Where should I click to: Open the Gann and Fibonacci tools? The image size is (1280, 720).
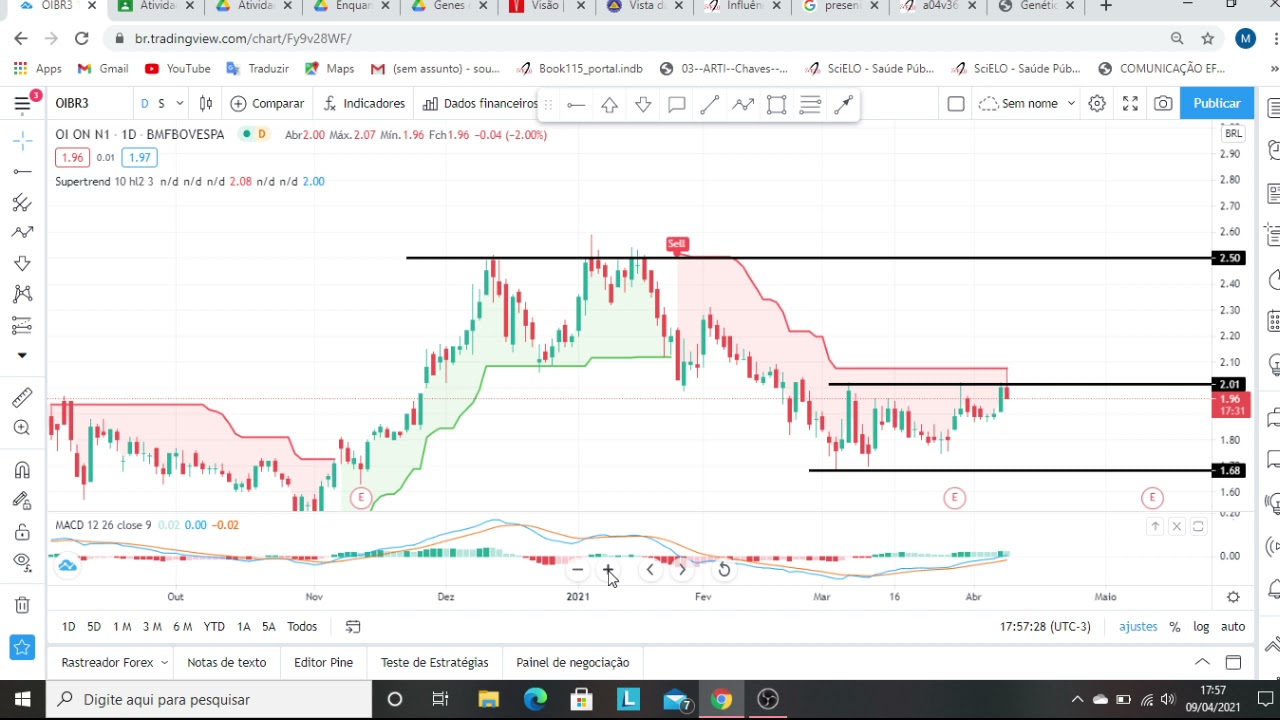point(22,202)
